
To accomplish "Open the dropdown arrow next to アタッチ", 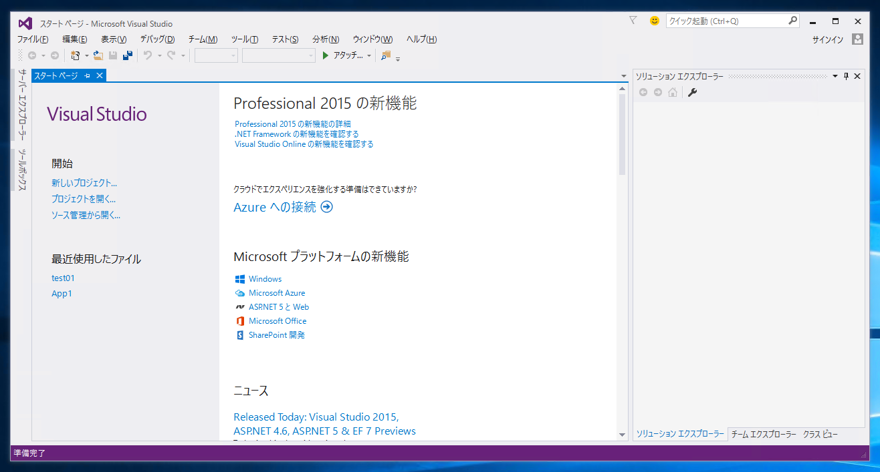I will click(x=369, y=56).
